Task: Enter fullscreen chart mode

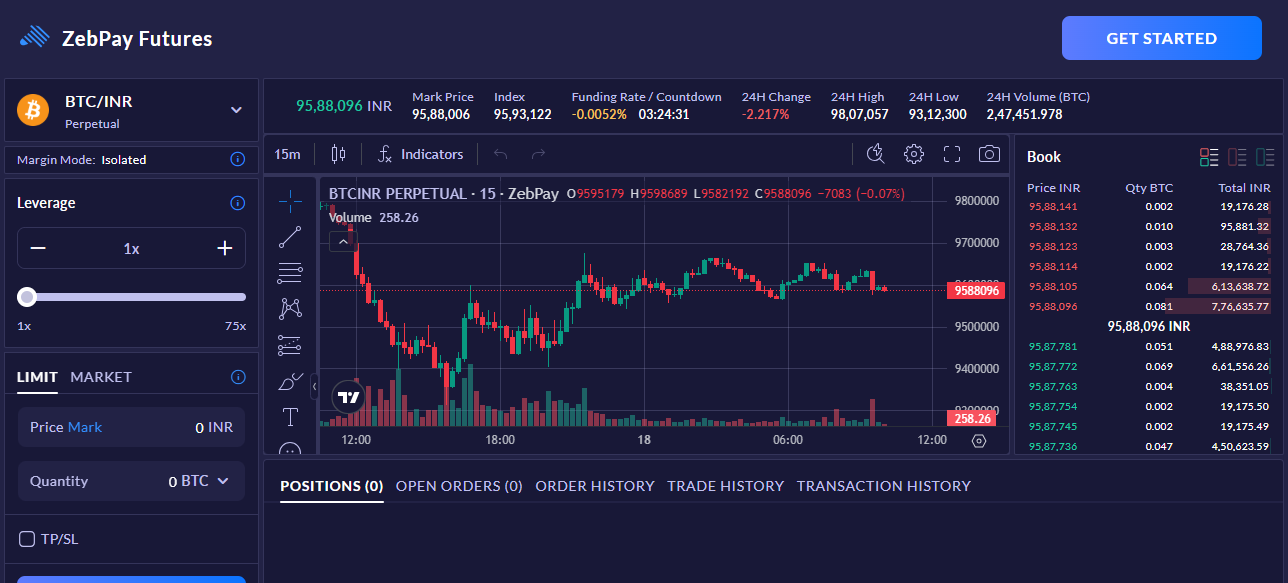Action: [x=952, y=154]
